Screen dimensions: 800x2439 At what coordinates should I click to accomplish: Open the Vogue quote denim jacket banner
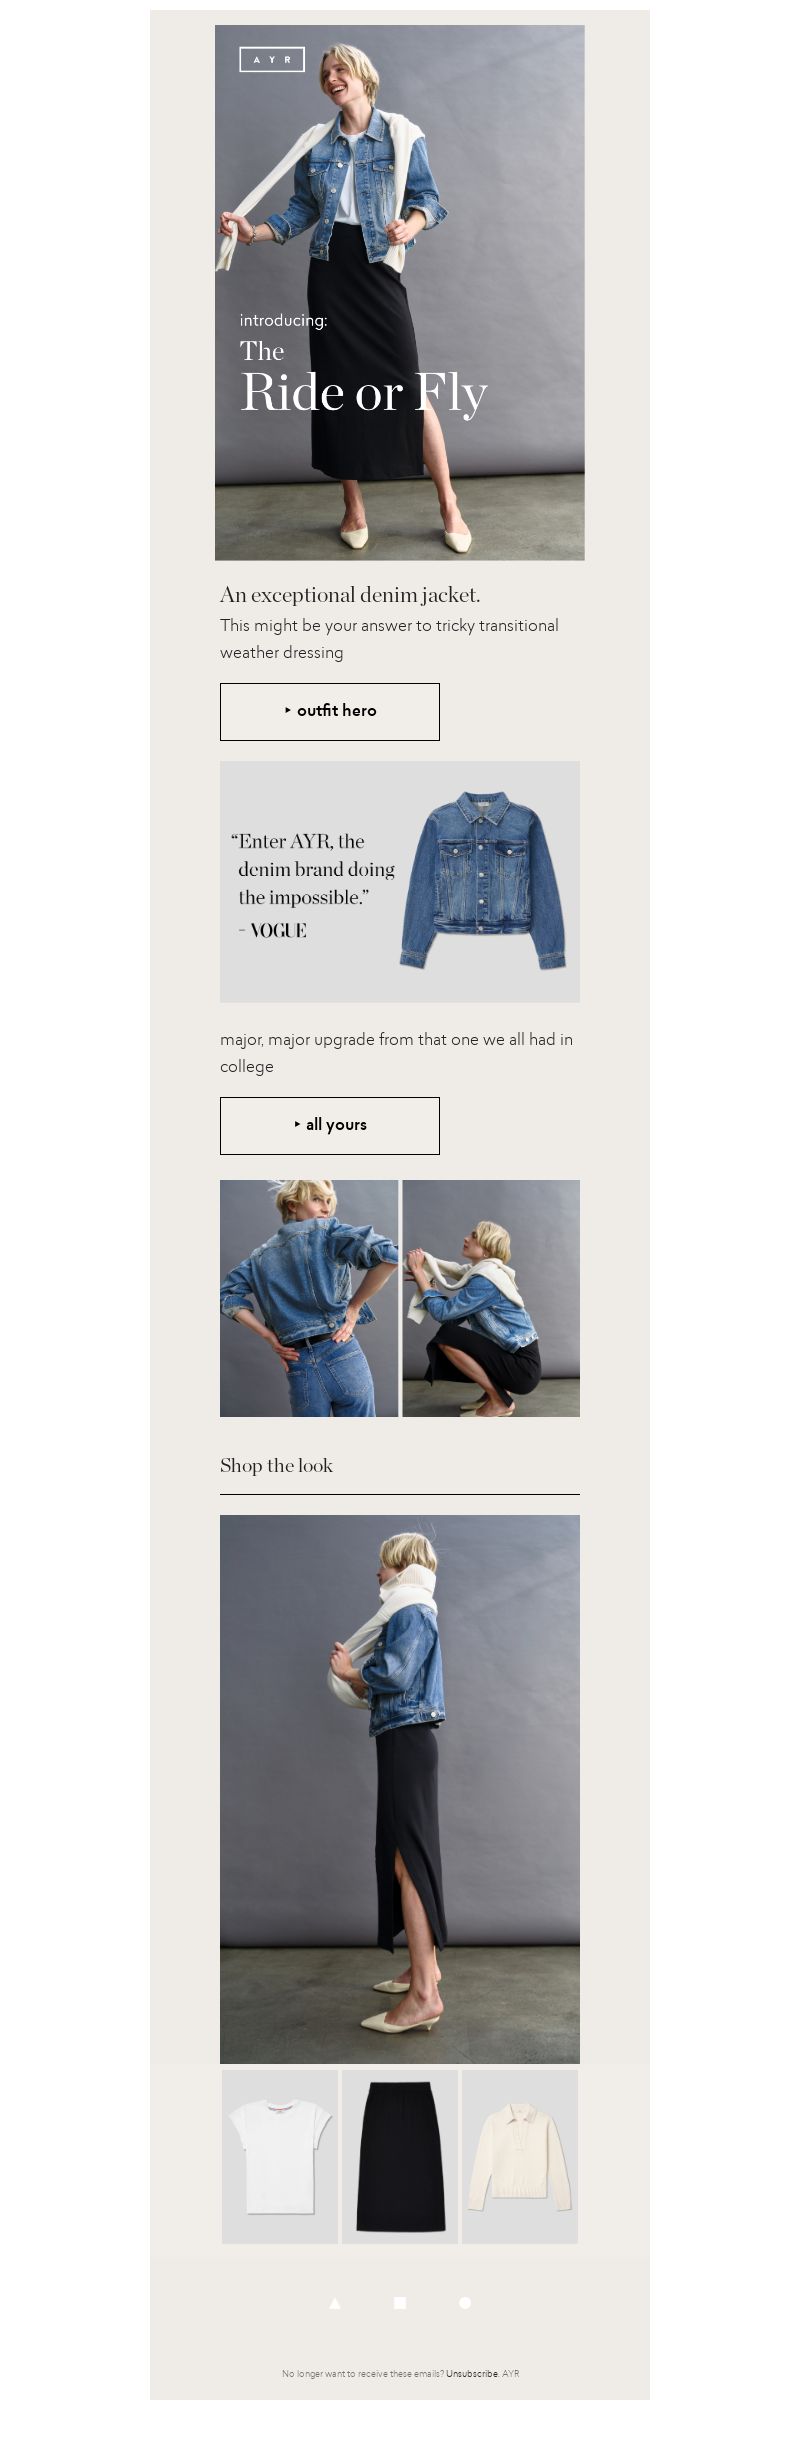coord(400,882)
